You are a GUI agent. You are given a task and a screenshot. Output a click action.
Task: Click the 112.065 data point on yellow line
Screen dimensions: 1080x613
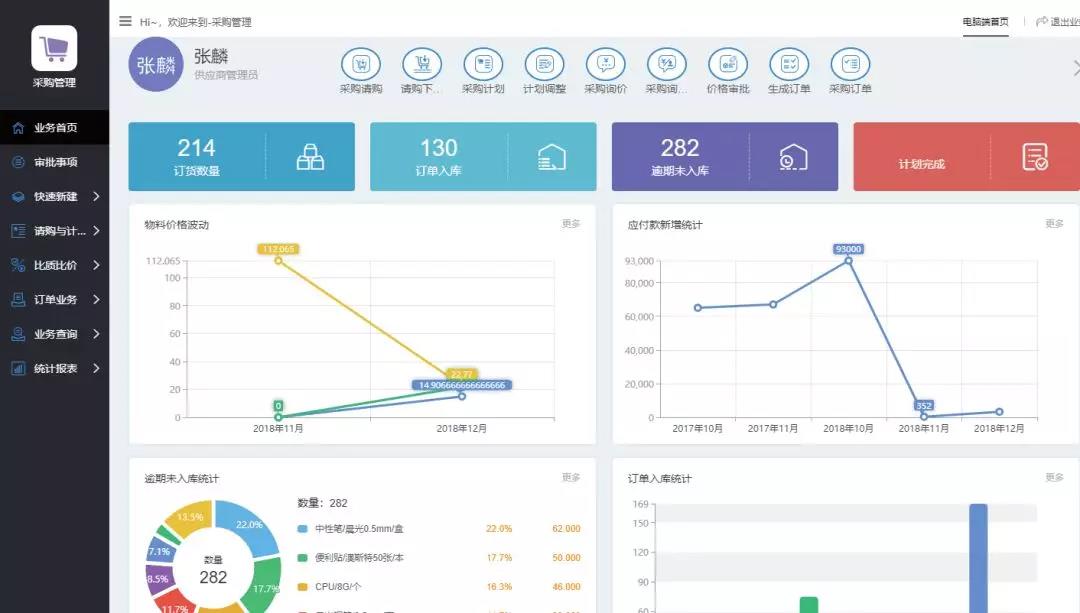(278, 260)
